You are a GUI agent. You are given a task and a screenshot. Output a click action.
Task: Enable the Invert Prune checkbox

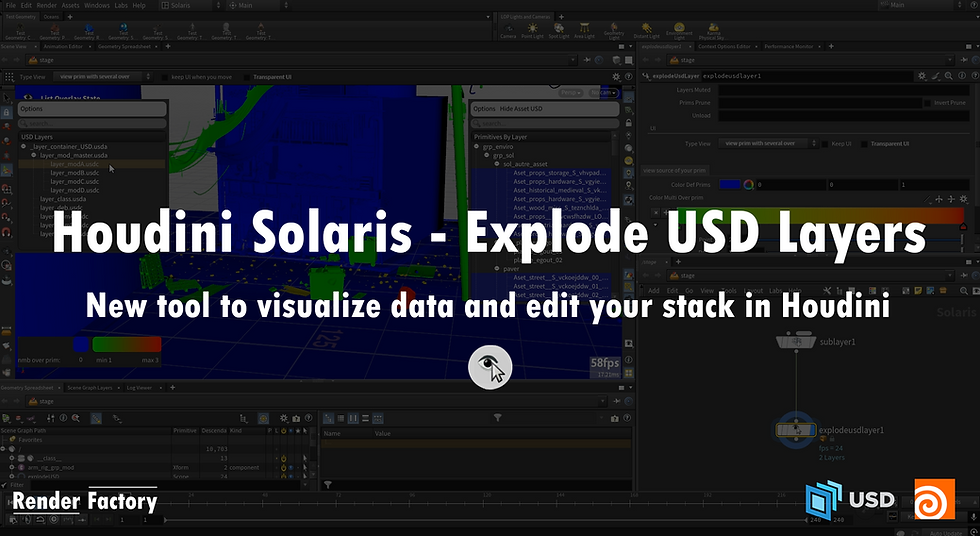pyautogui.click(x=928, y=102)
